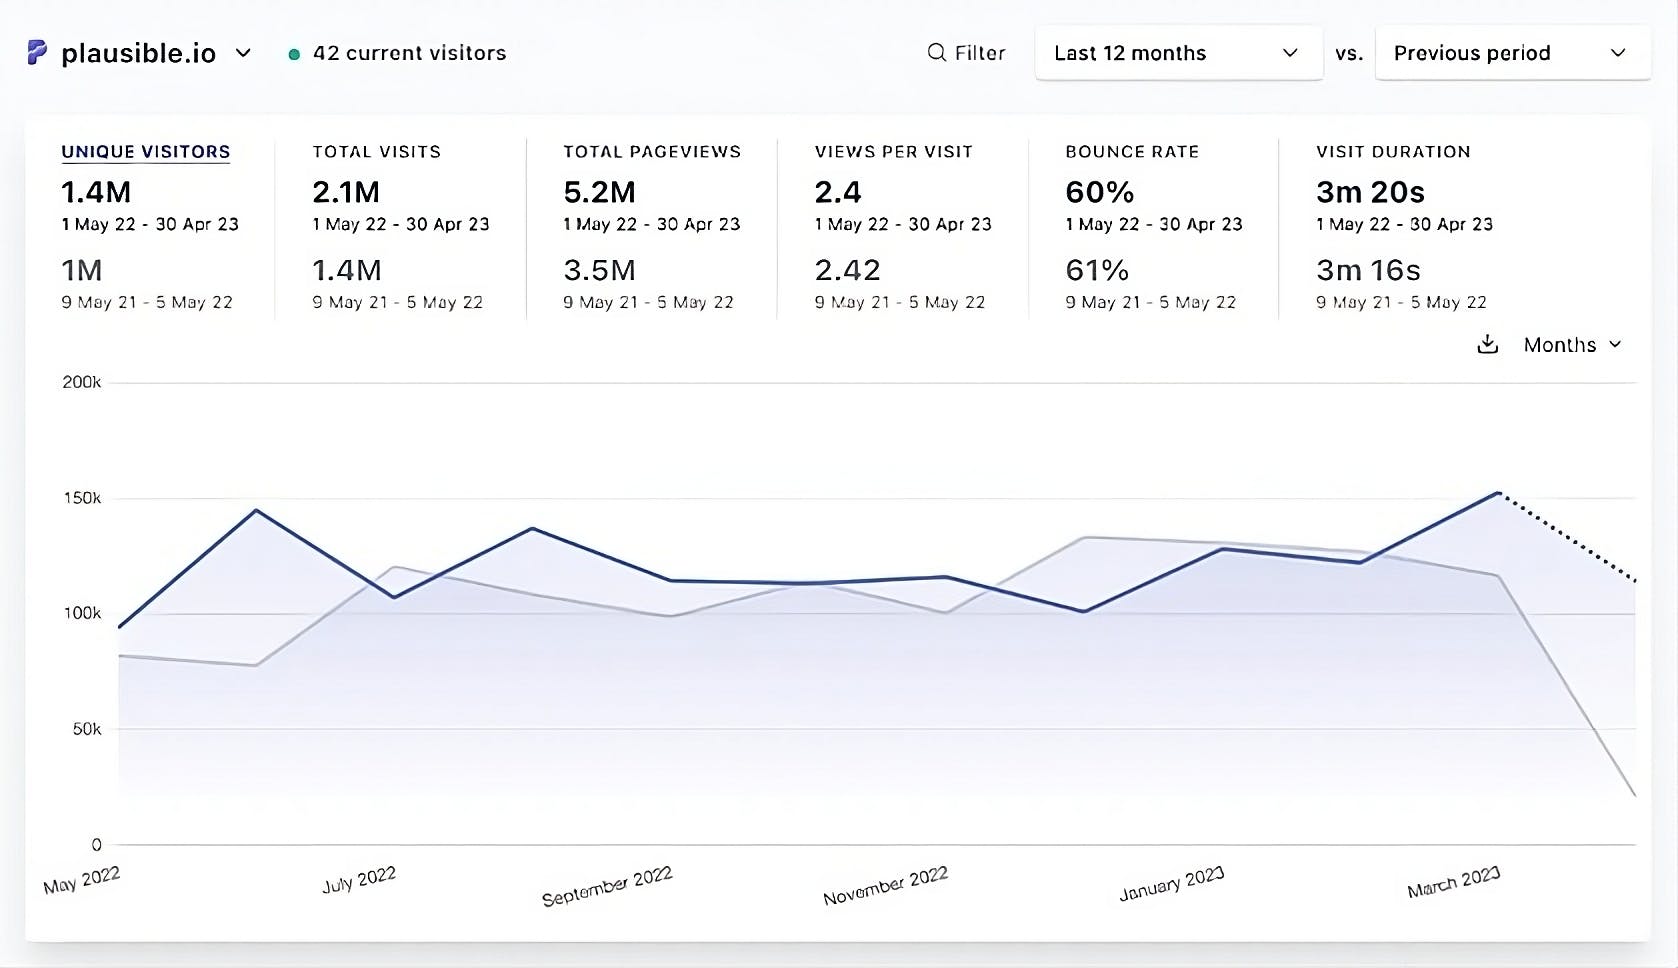Click the March 2023 peak on the chart
This screenshot has width=1678, height=968.
click(x=1498, y=492)
